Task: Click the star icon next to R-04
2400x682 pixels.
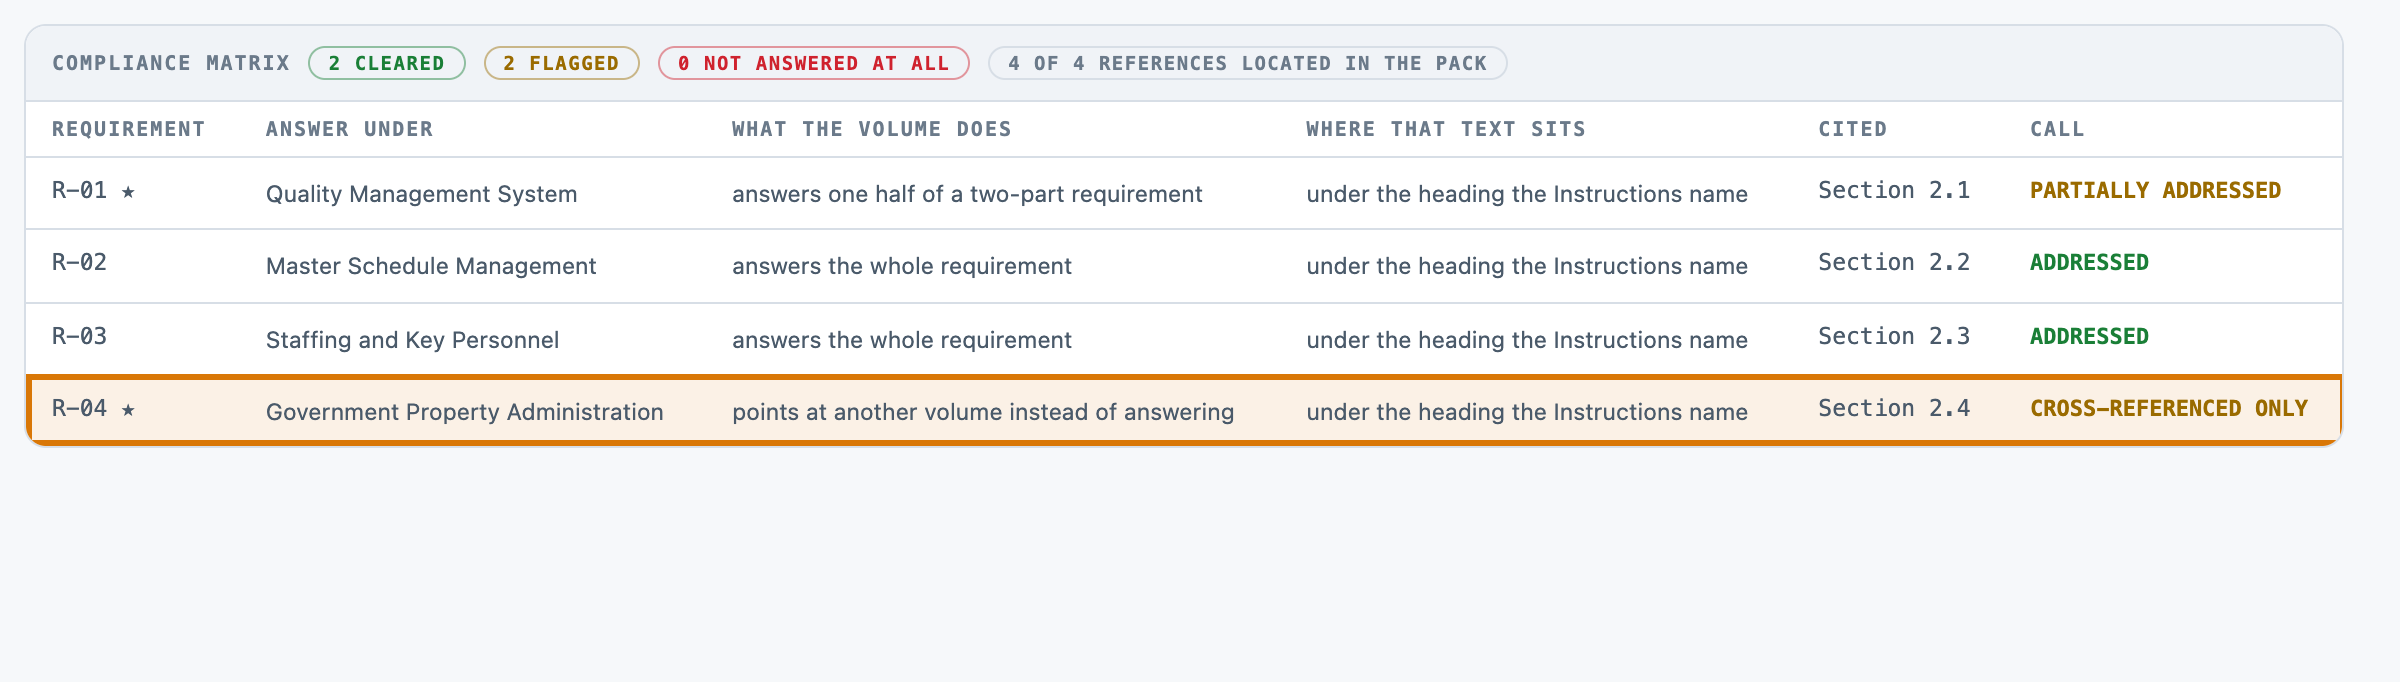Action: coord(128,409)
